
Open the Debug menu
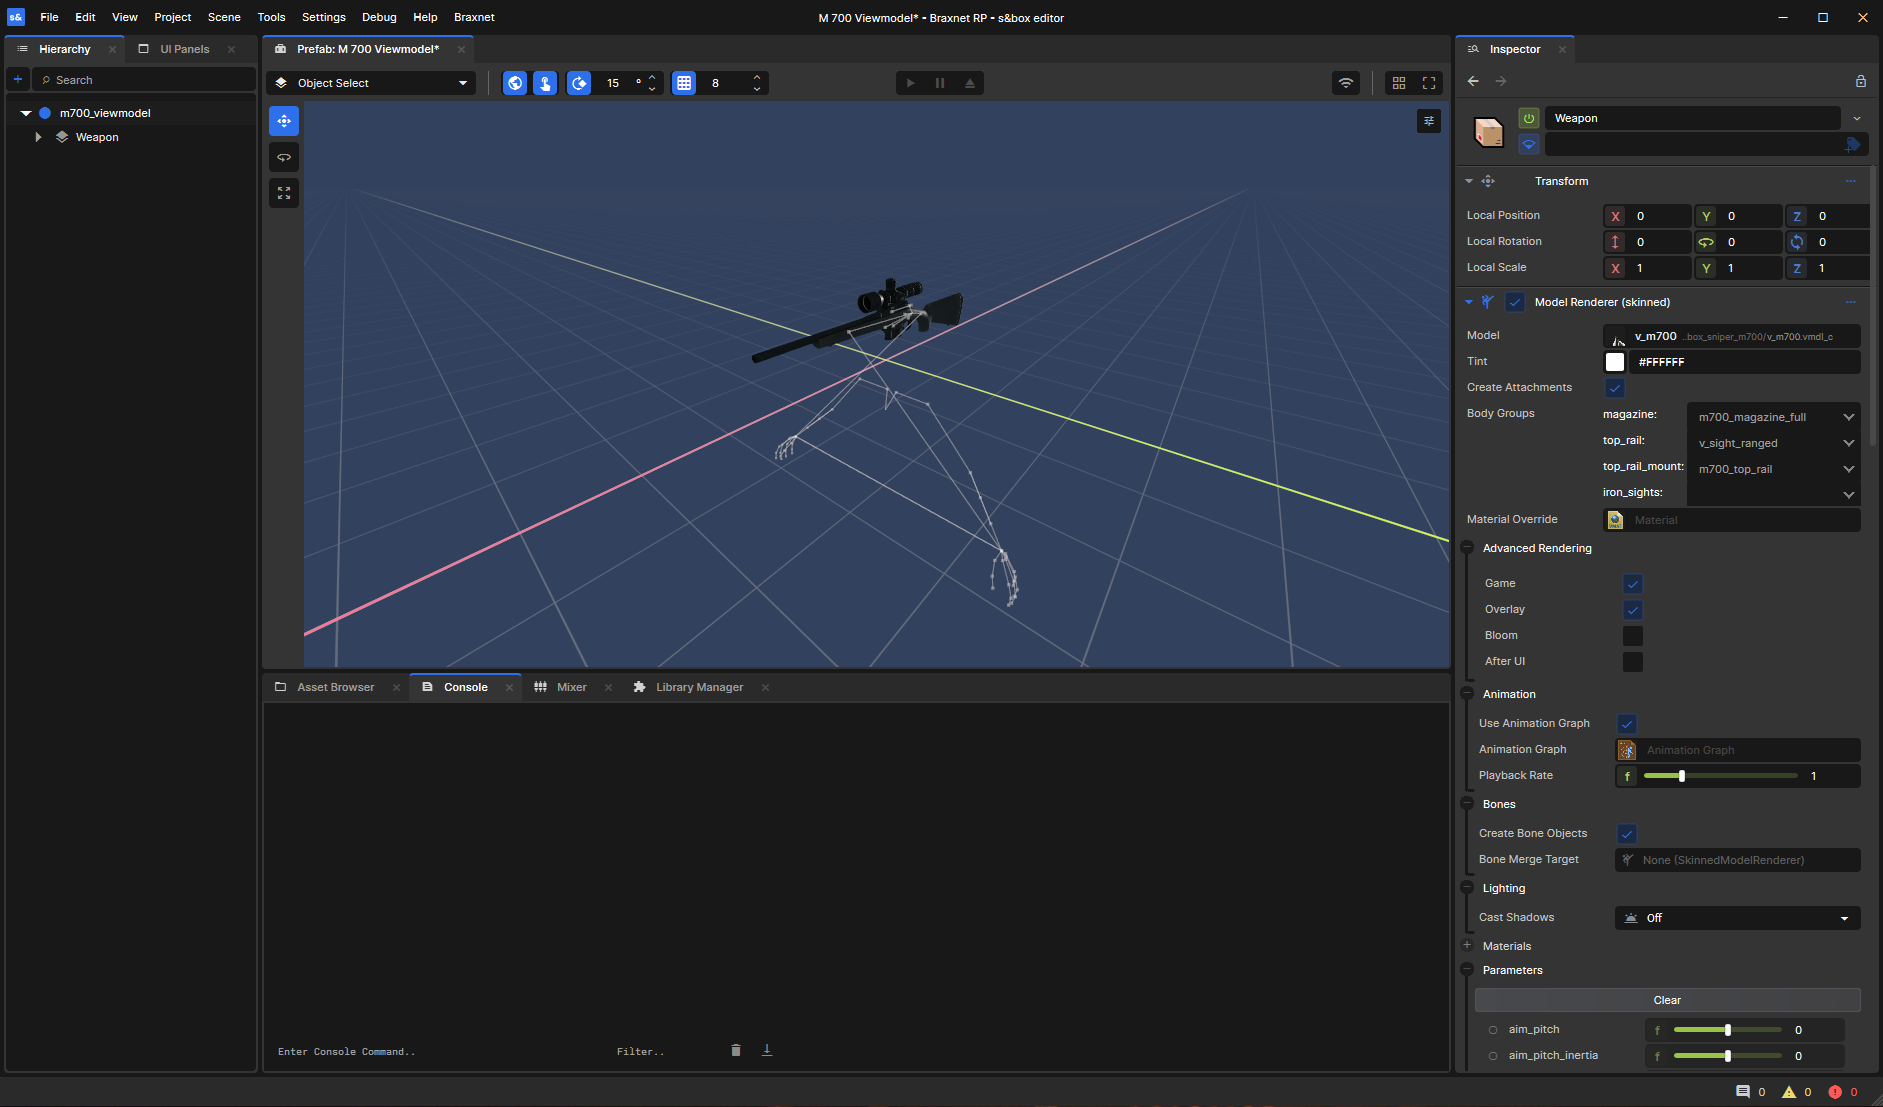379,17
